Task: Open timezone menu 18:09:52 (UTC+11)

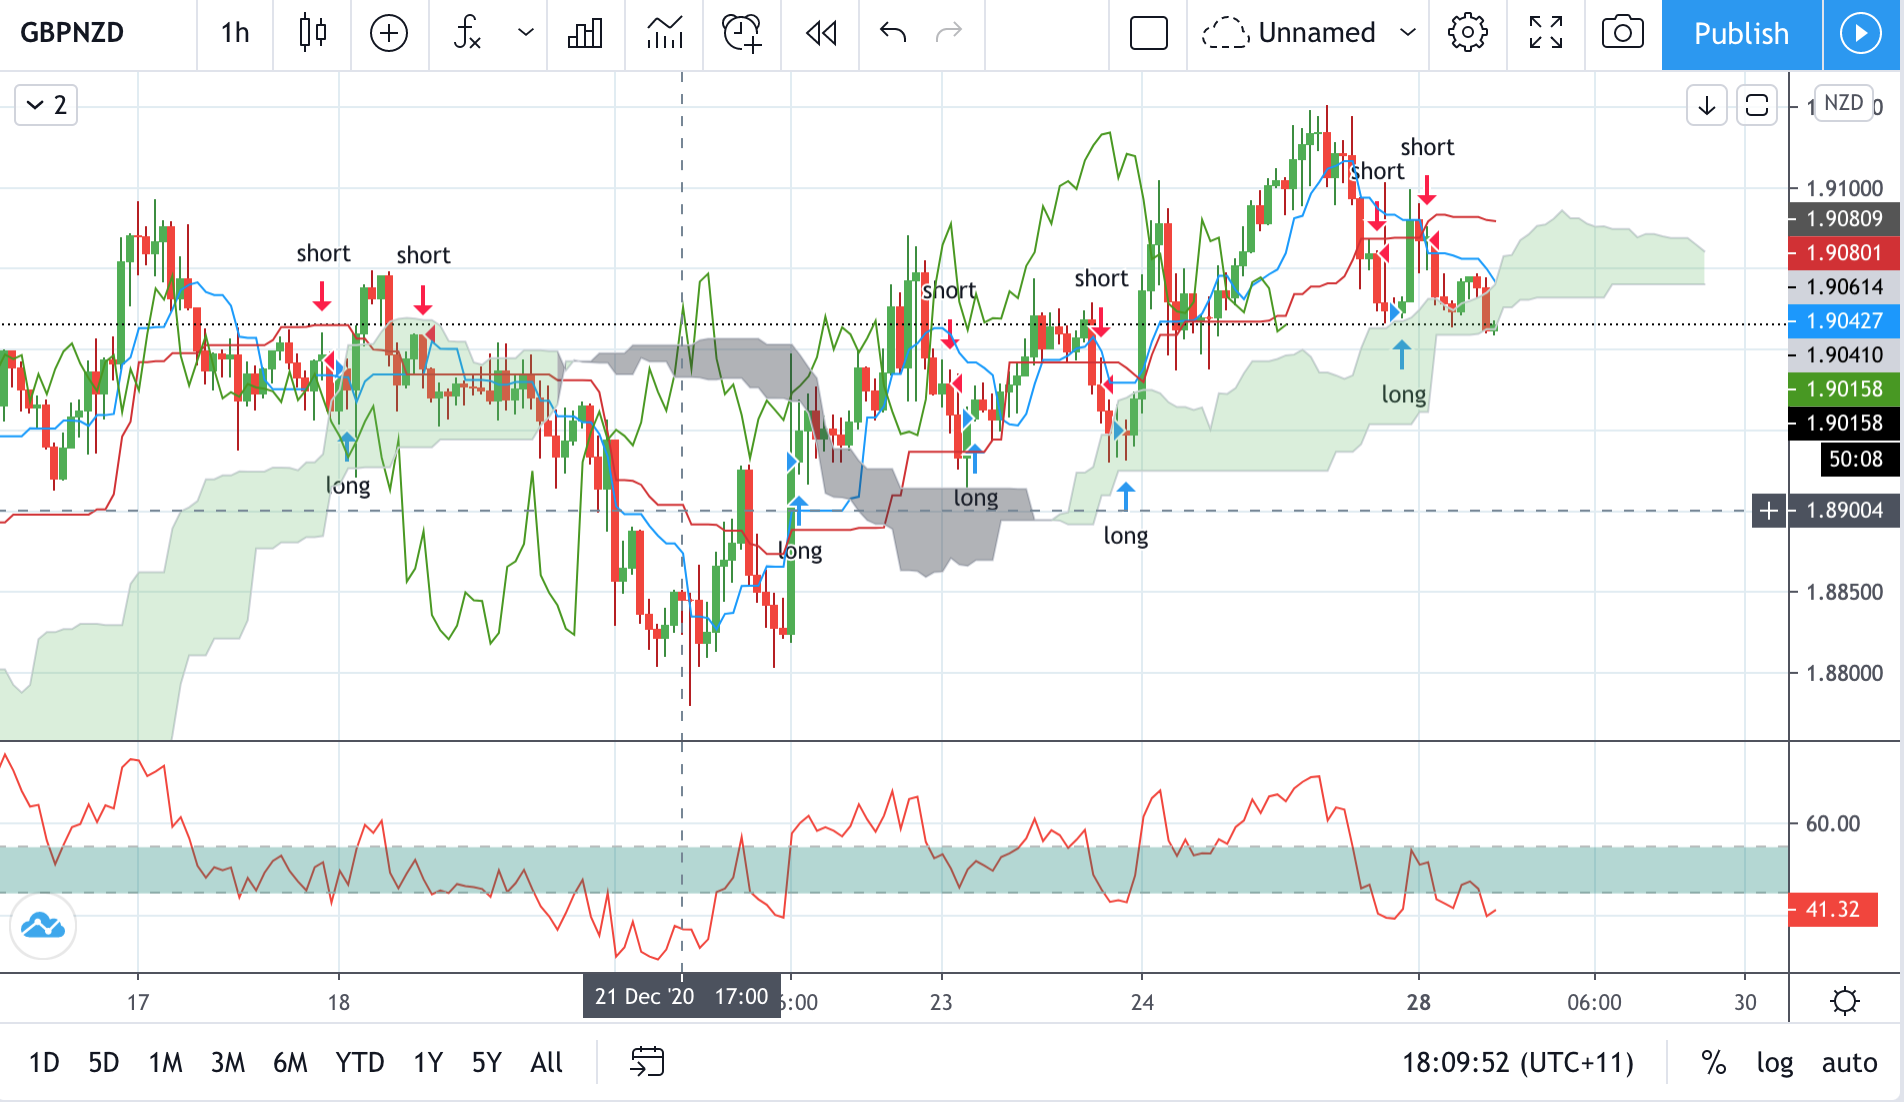Action: 1518,1062
